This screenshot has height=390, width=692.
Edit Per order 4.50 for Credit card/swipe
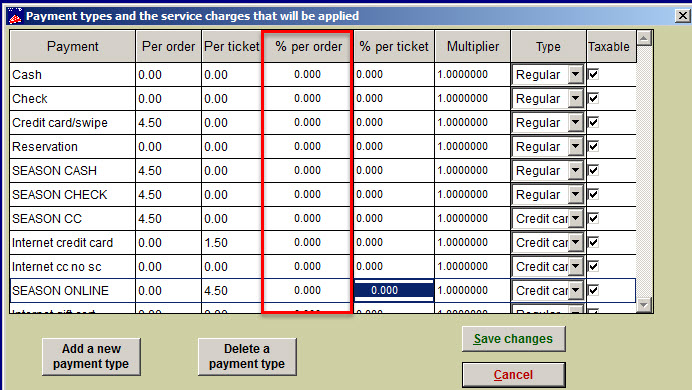(x=168, y=123)
